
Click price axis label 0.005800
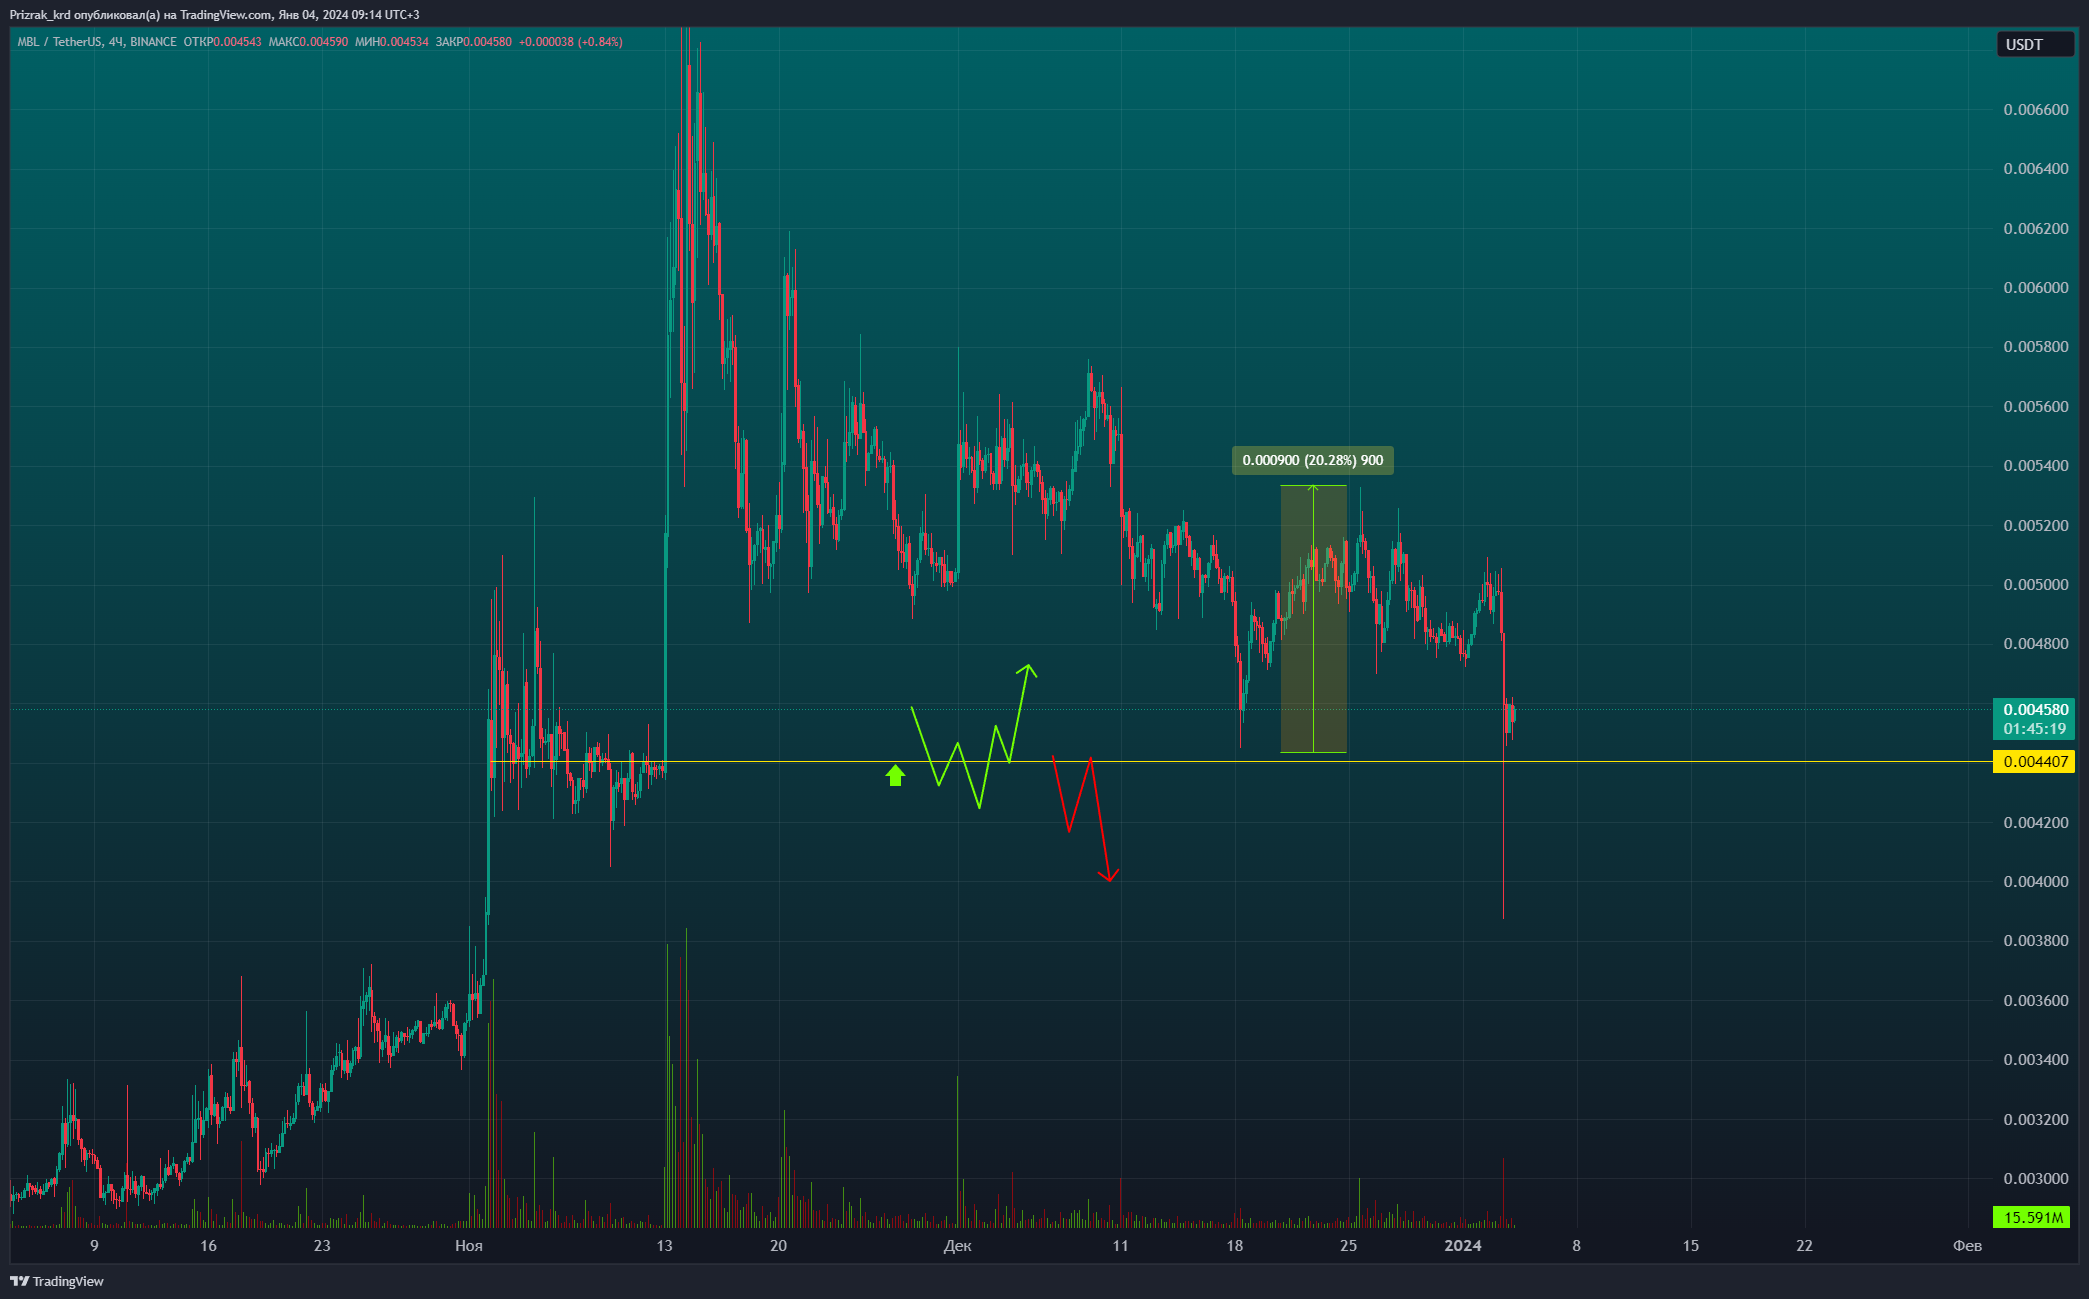(2035, 347)
